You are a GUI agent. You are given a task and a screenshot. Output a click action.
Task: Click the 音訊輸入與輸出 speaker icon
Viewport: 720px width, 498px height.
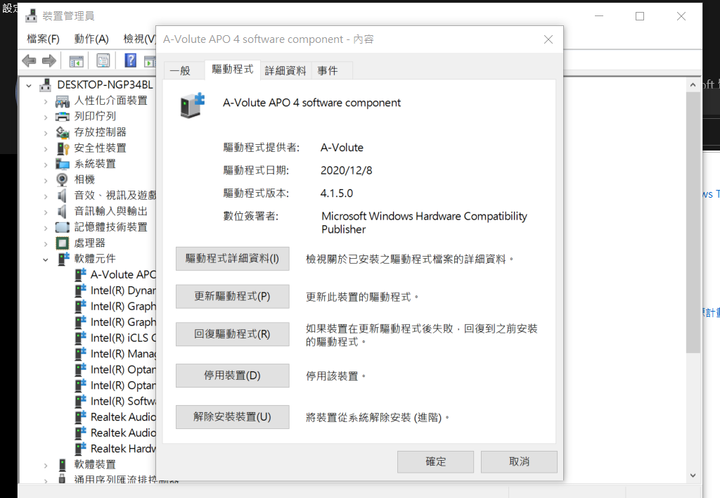pos(62,211)
